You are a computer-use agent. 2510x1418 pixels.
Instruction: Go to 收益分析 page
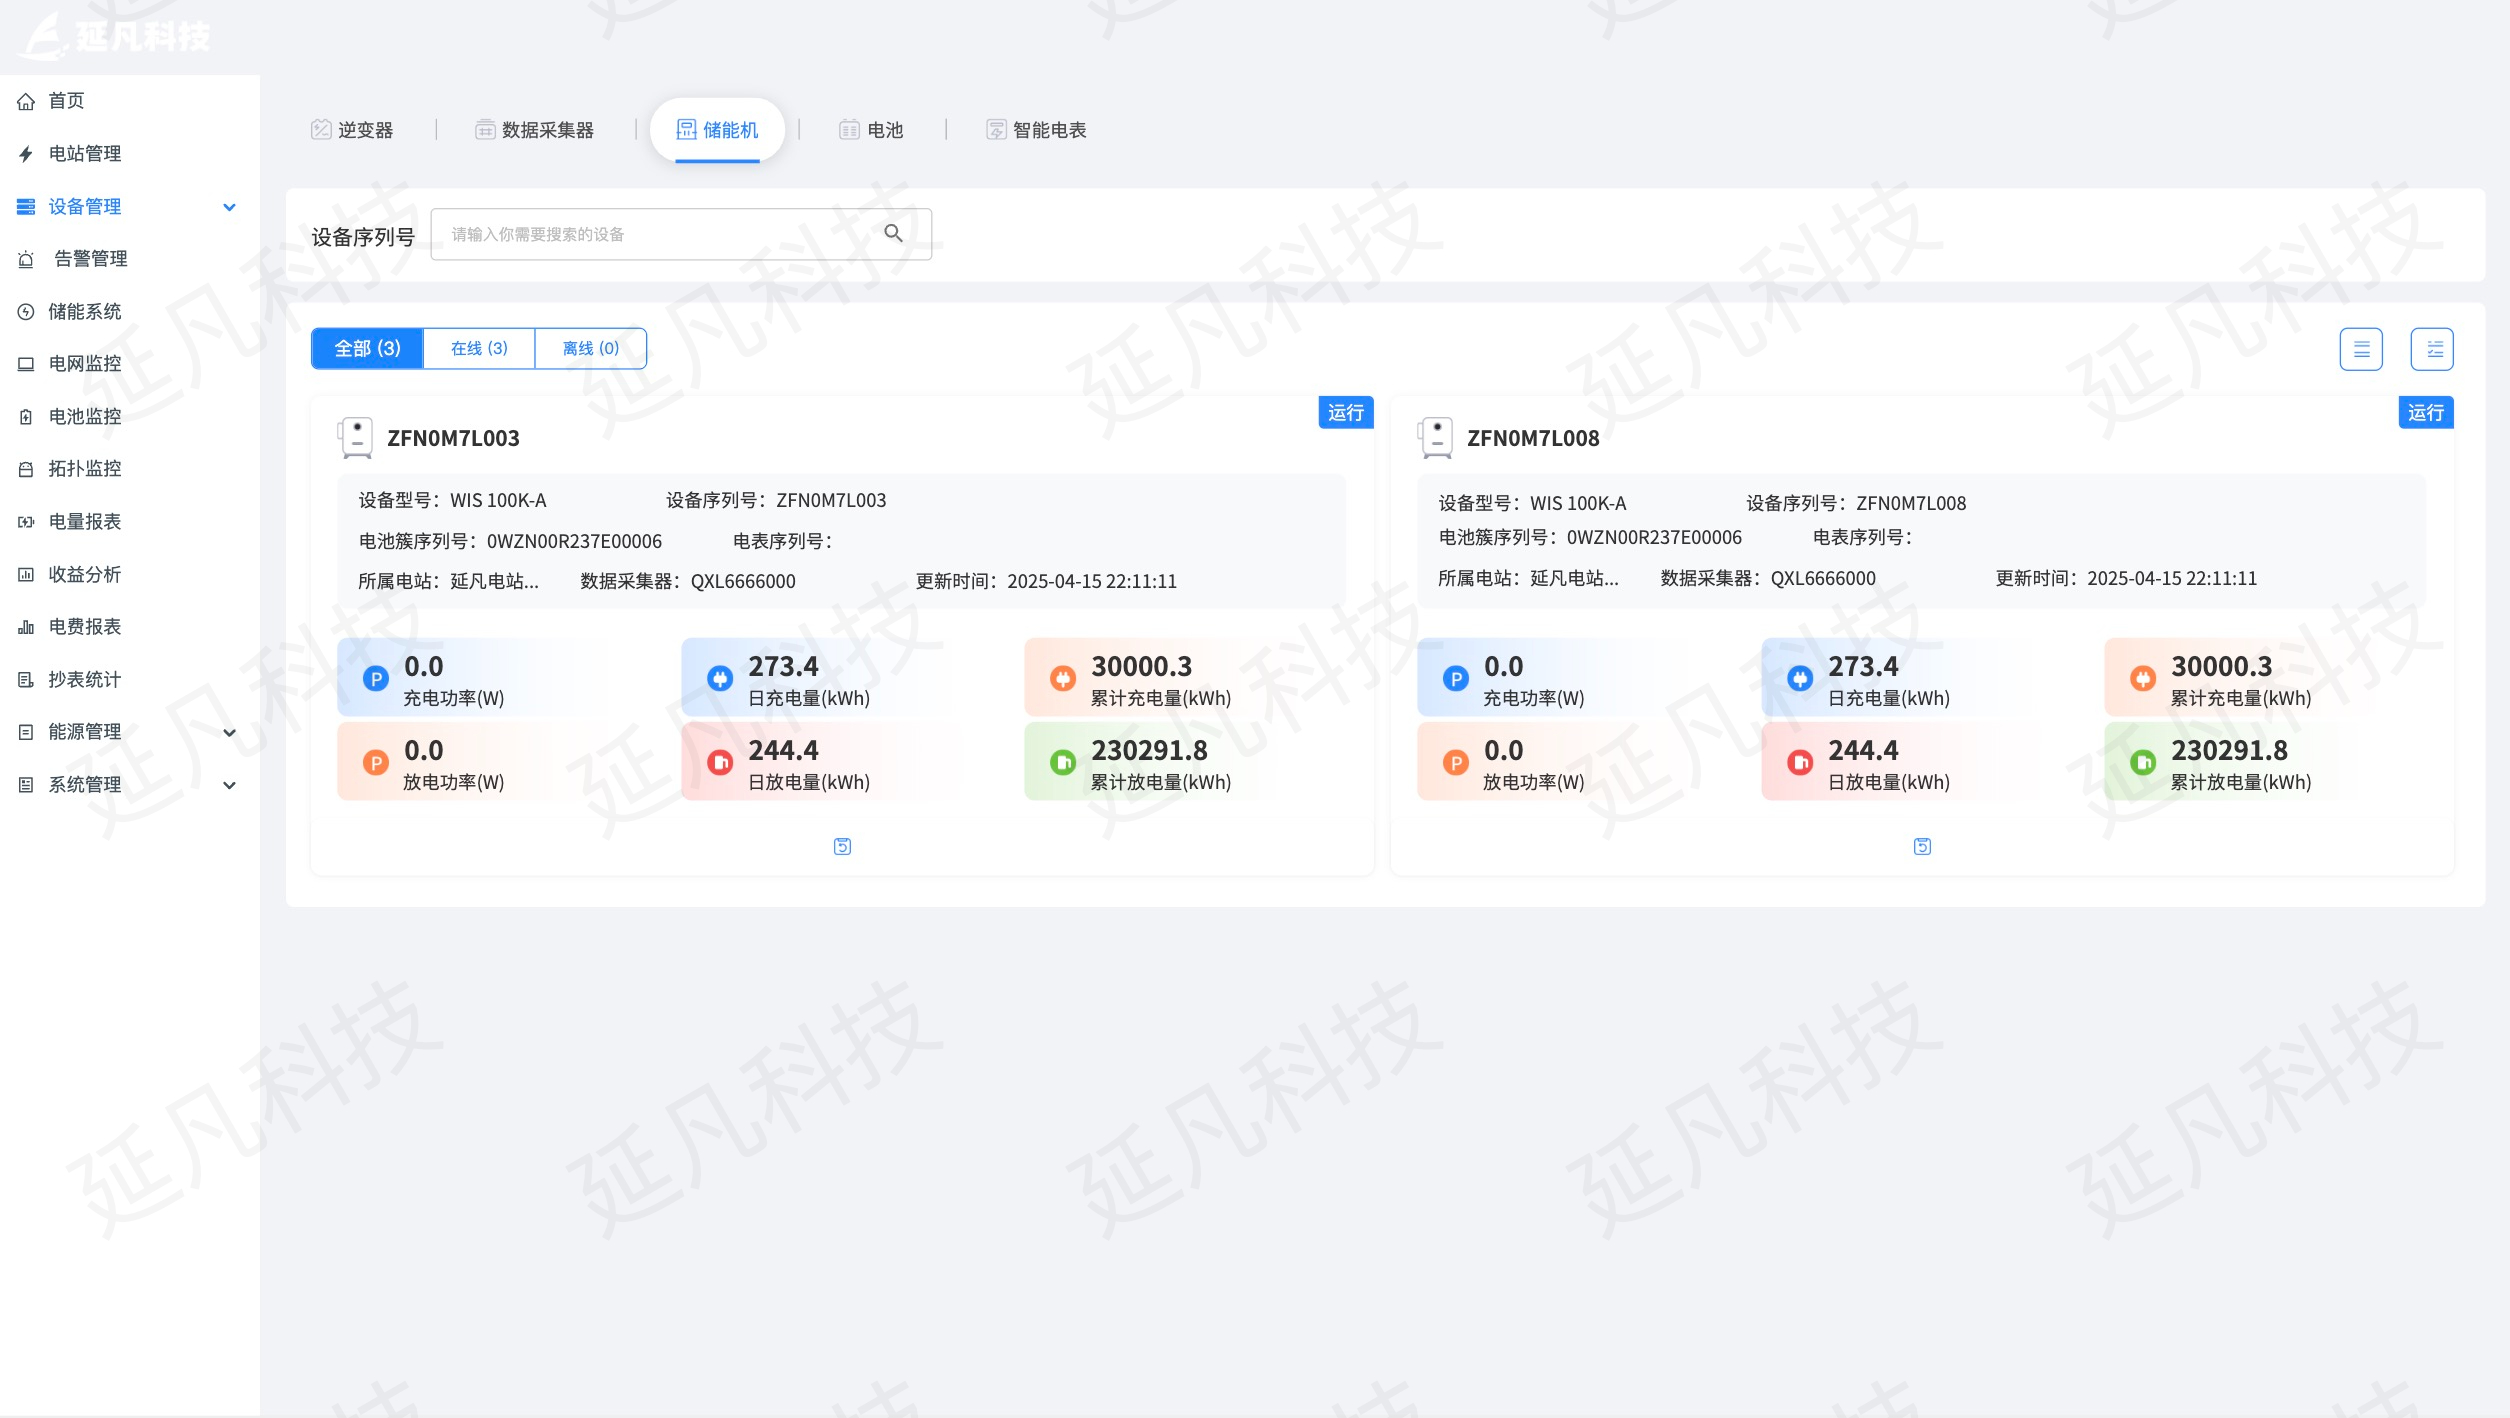point(85,574)
